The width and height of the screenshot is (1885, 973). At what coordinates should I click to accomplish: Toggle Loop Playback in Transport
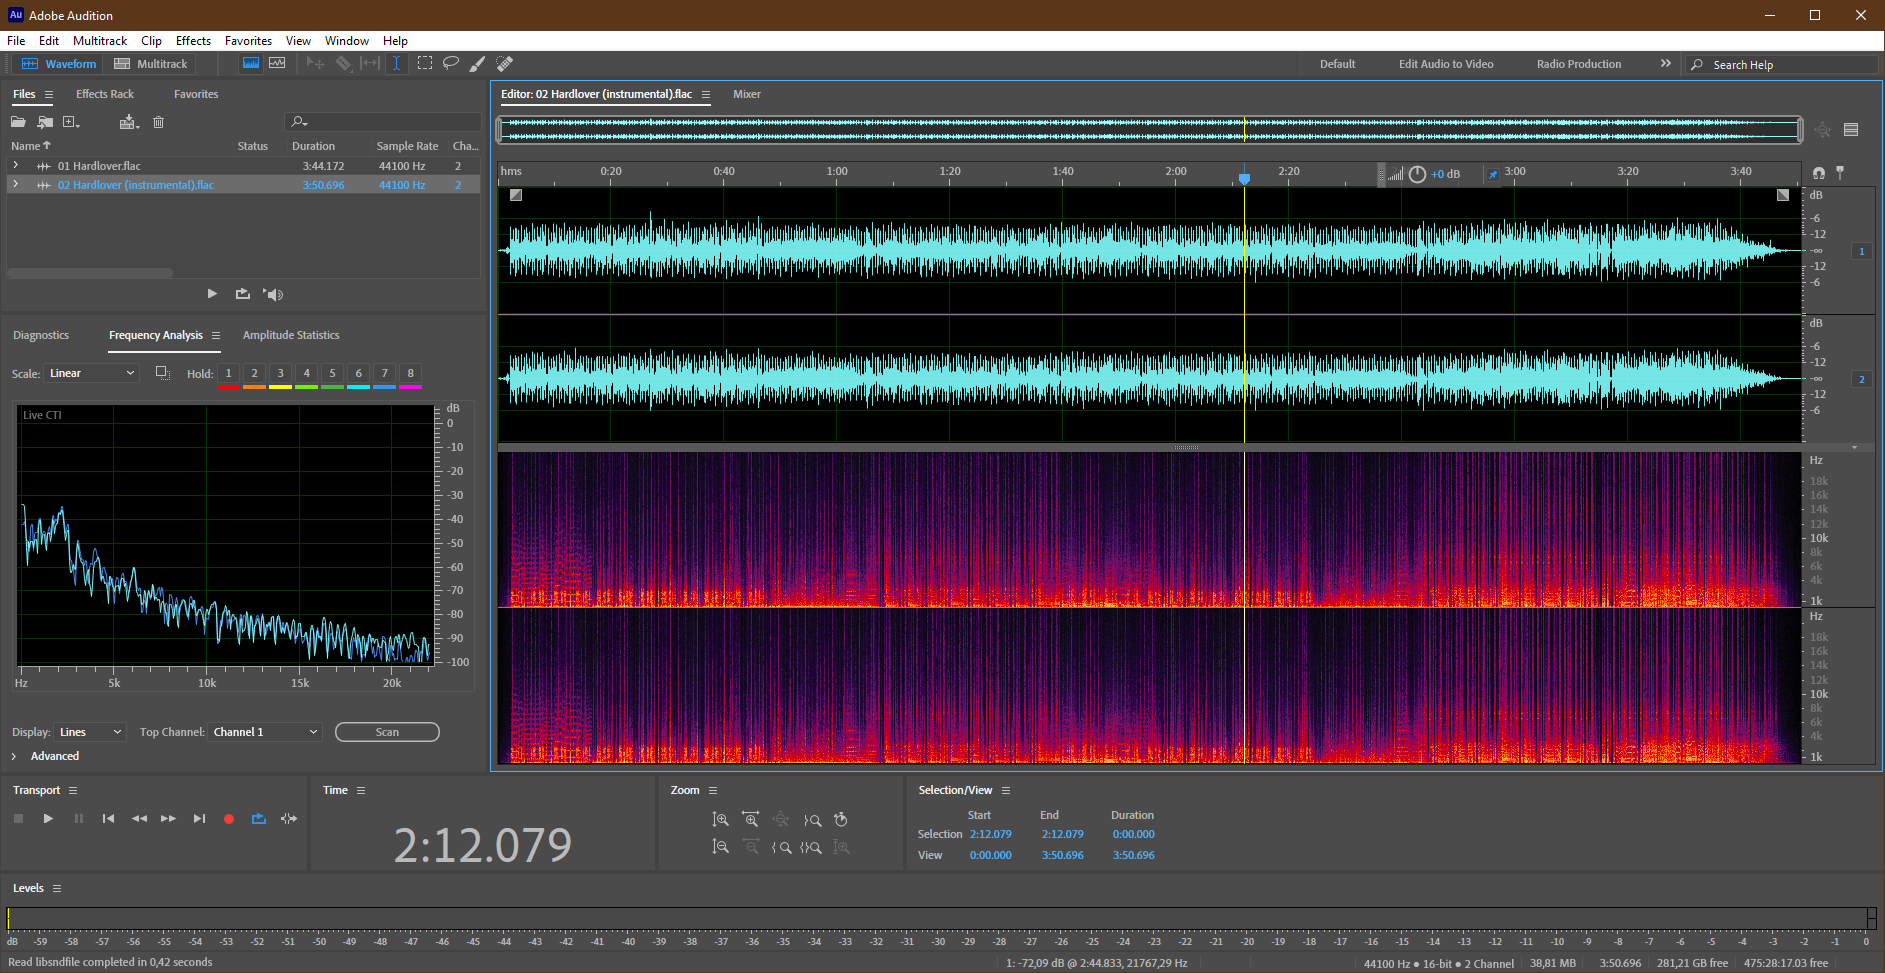[x=258, y=818]
